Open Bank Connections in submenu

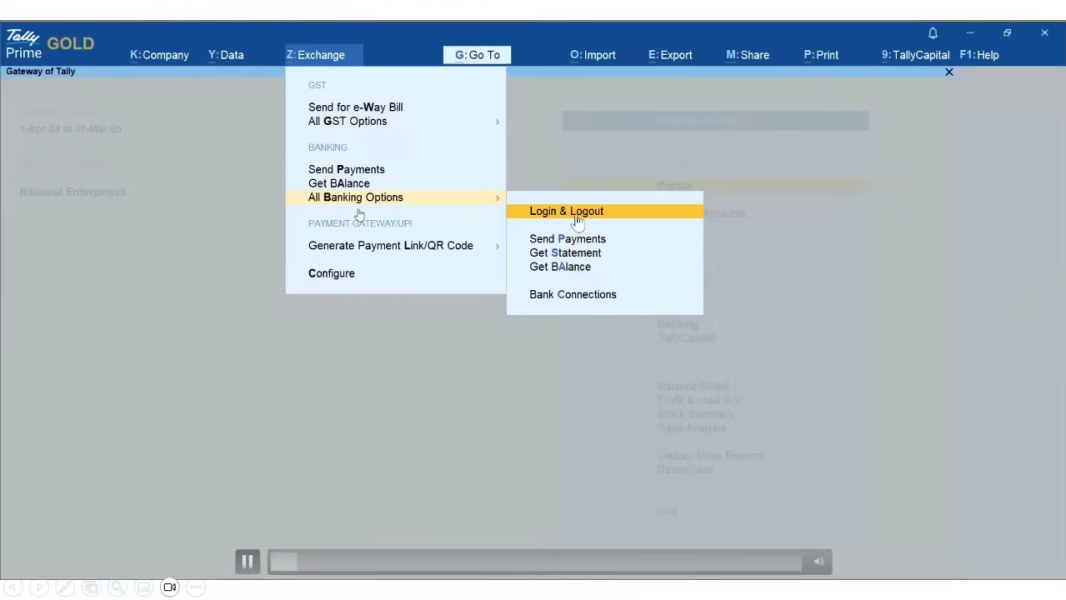(x=573, y=294)
